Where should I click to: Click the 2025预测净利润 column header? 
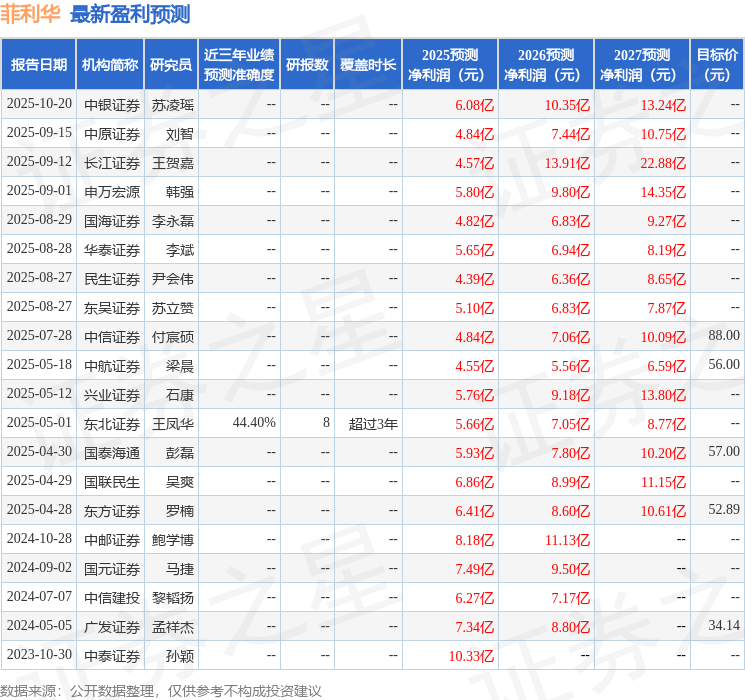click(450, 65)
